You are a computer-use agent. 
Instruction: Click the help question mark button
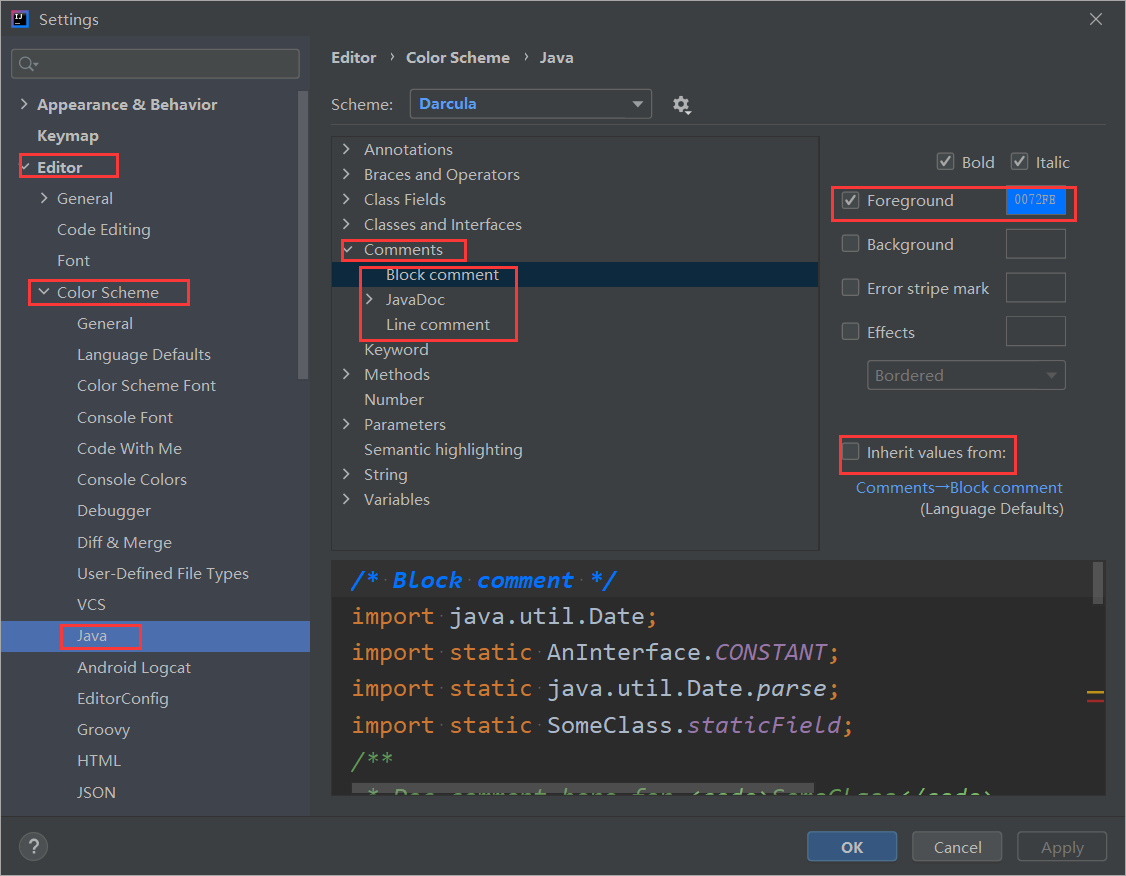tap(33, 847)
